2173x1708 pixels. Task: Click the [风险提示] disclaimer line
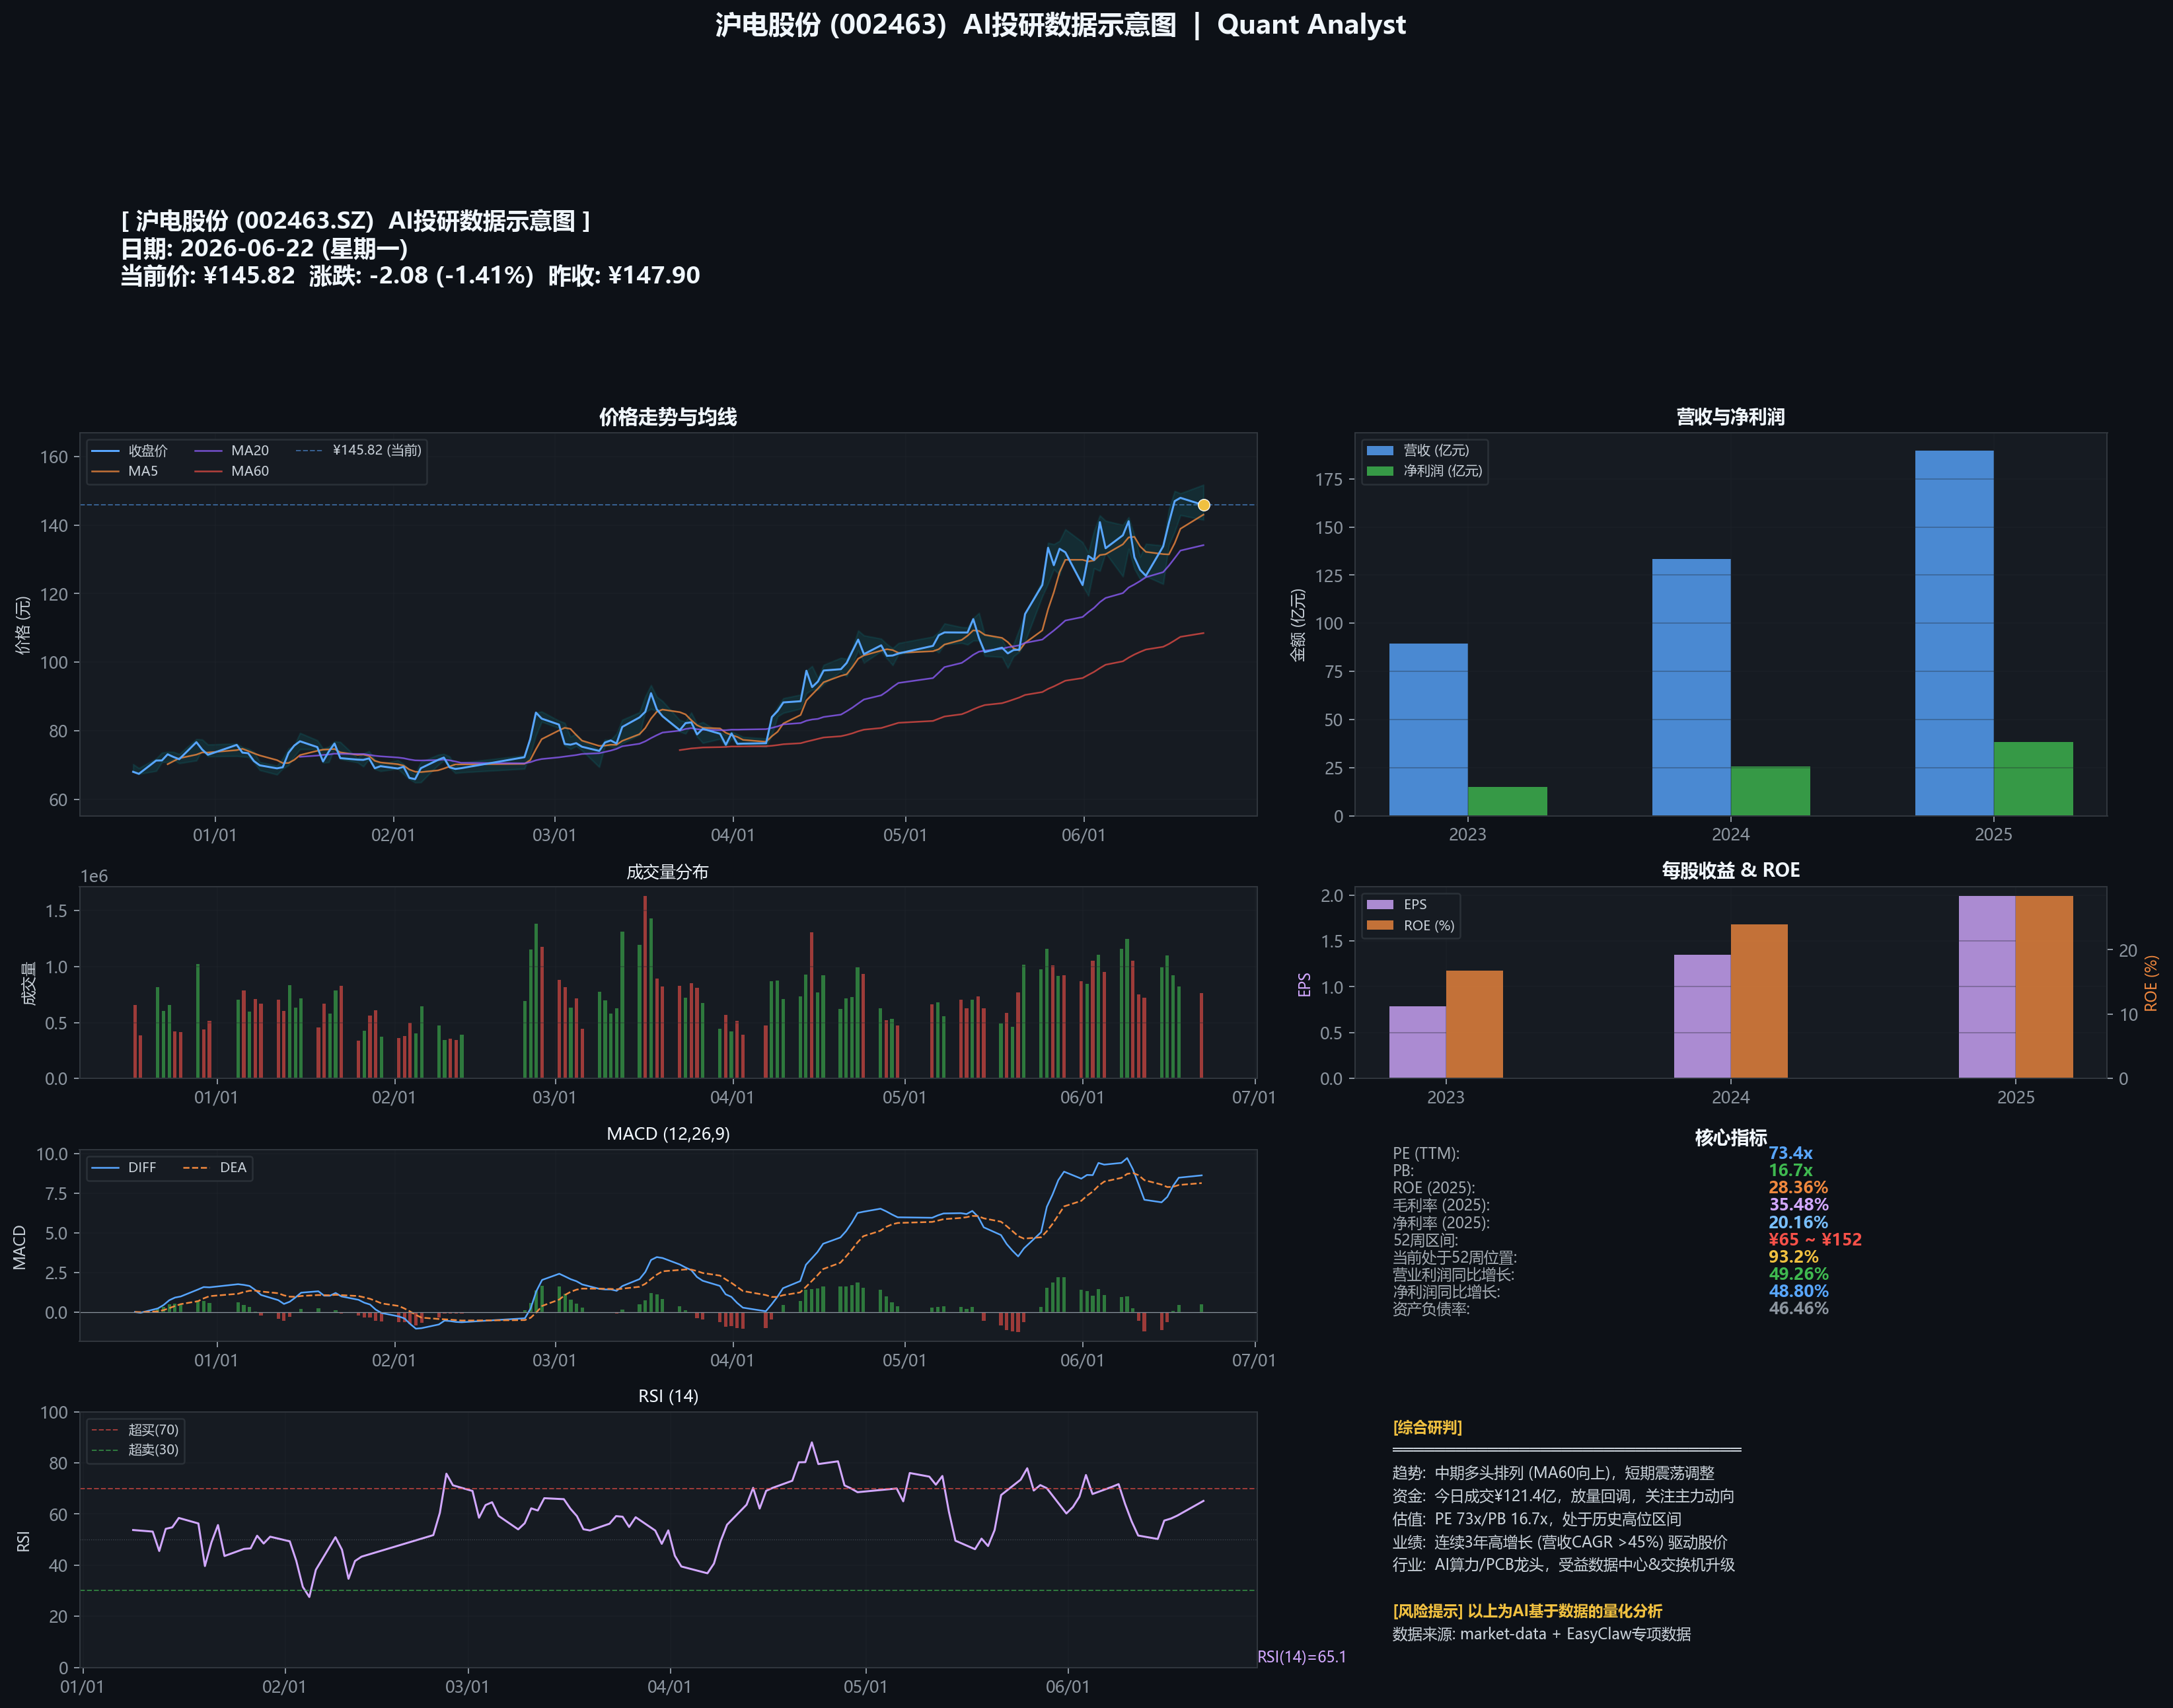coord(1527,1611)
